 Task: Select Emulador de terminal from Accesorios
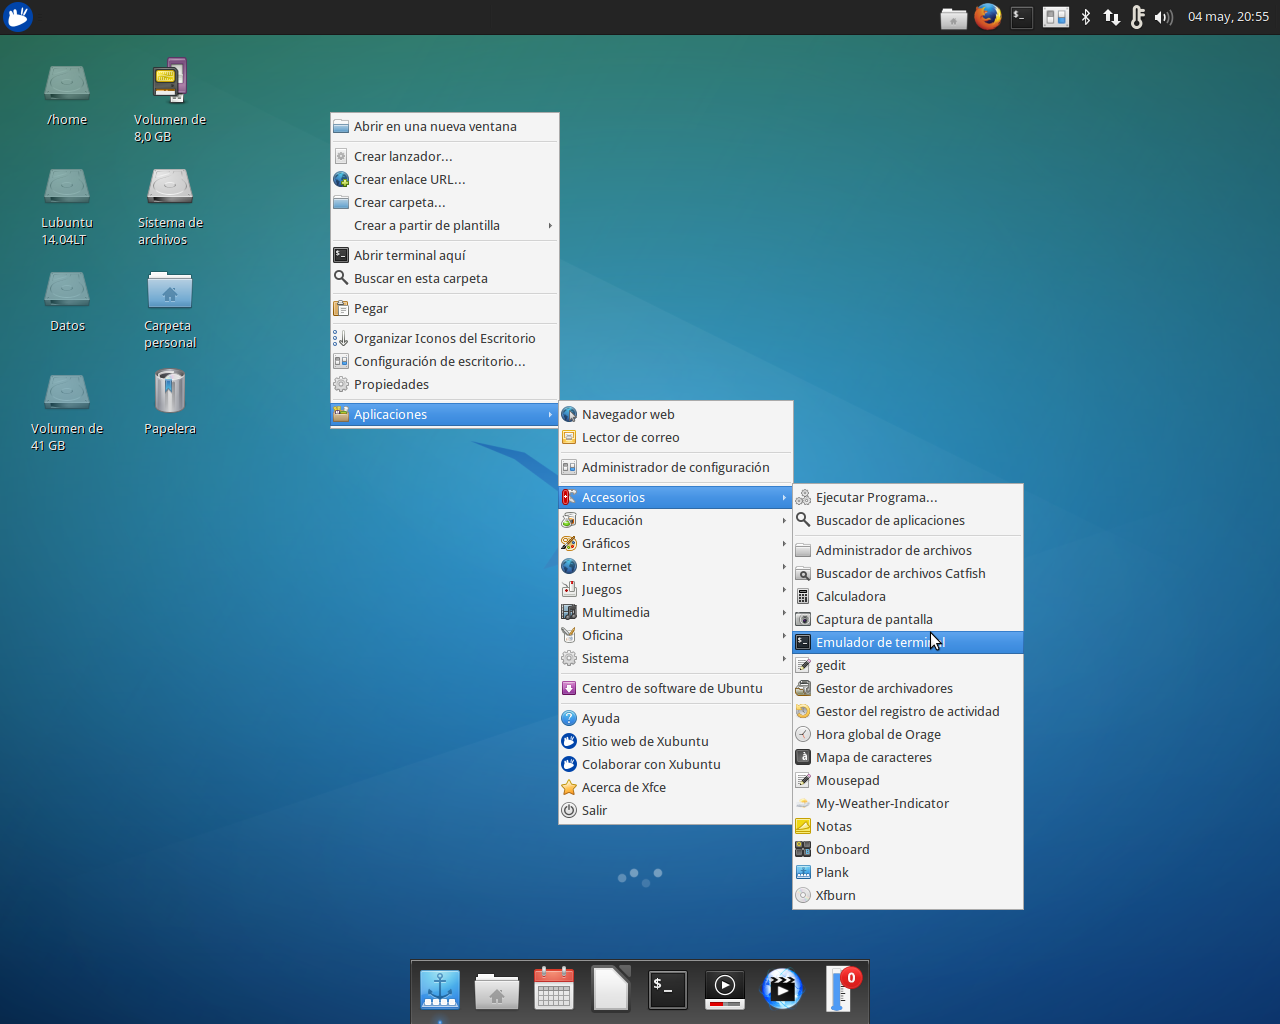click(878, 642)
